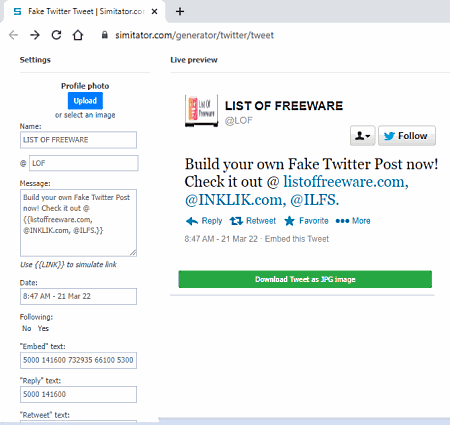Open the listoffreeware.com link in tweet
The image size is (450, 425).
tap(346, 182)
